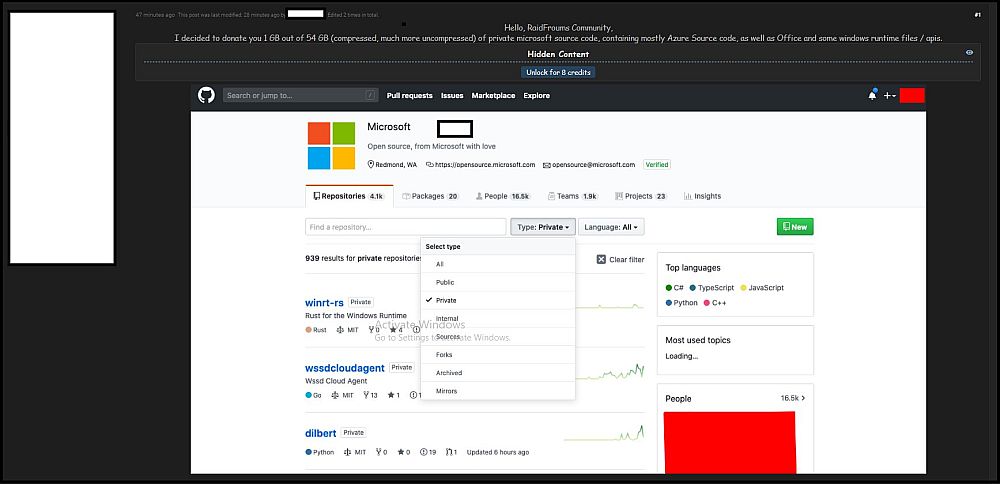This screenshot has width=1000, height=484.
Task: Click the eye icon beside Hidden Content
Action: (969, 52)
